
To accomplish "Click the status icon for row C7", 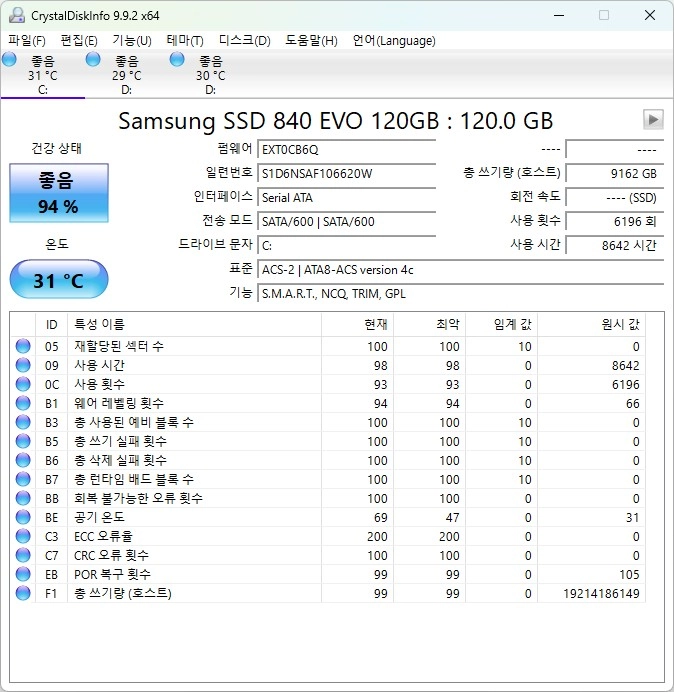I will 23,555.
